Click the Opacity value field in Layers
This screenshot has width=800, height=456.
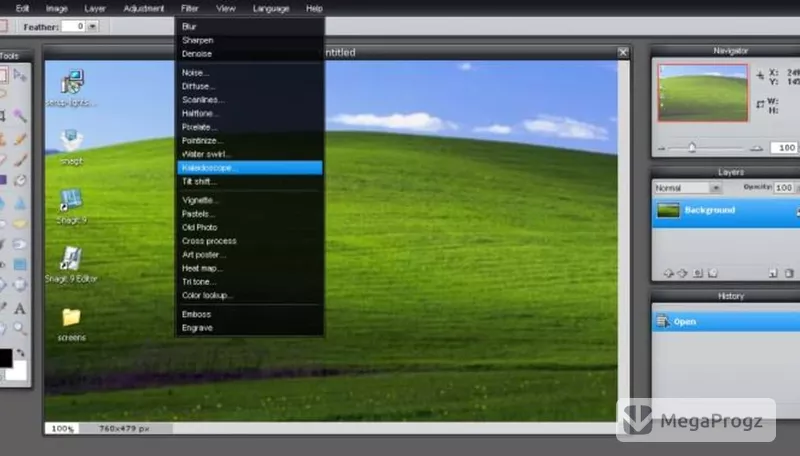pyautogui.click(x=784, y=188)
